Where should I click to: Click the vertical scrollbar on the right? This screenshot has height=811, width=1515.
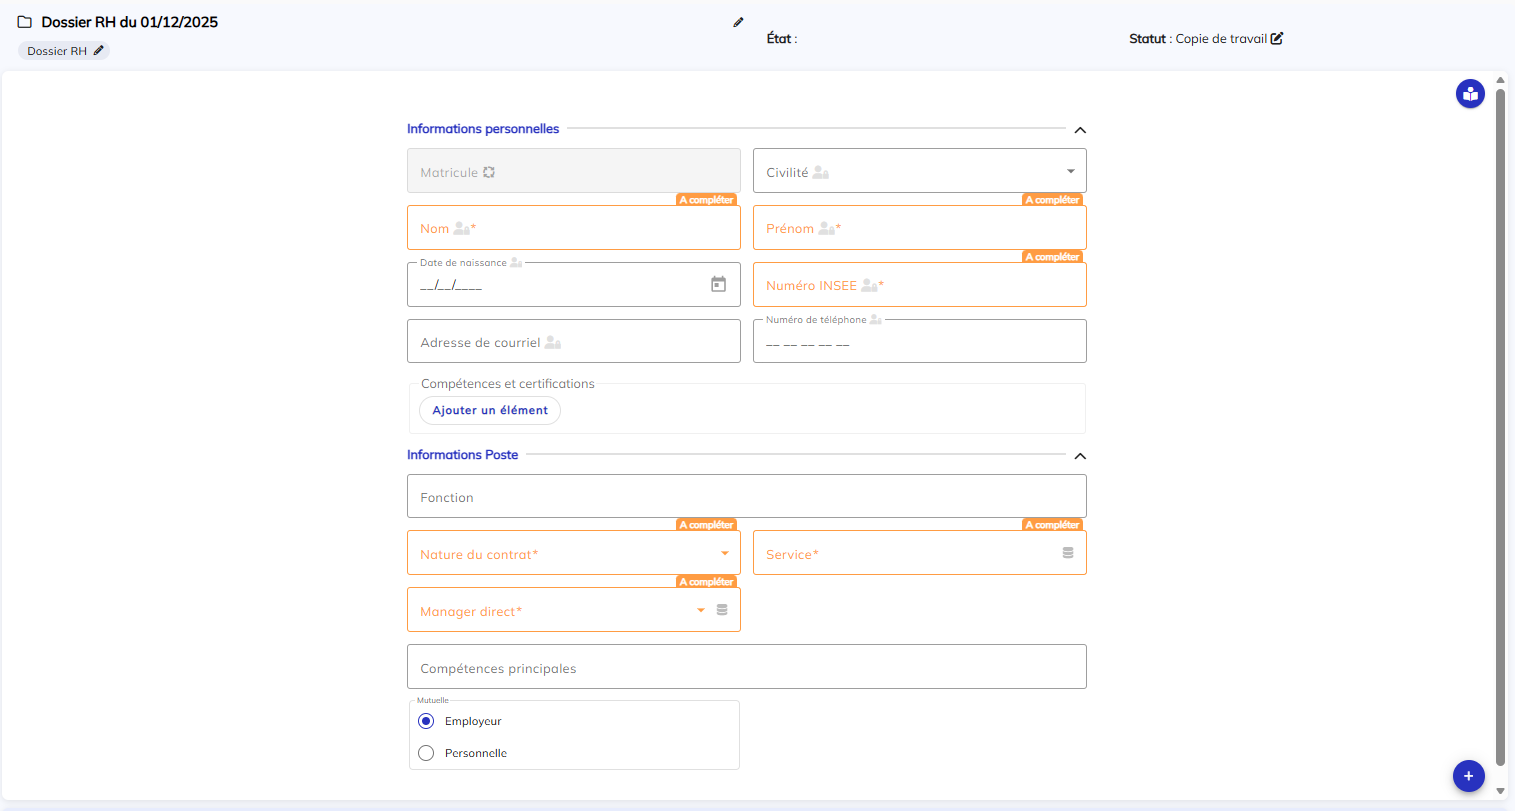pyautogui.click(x=1499, y=420)
